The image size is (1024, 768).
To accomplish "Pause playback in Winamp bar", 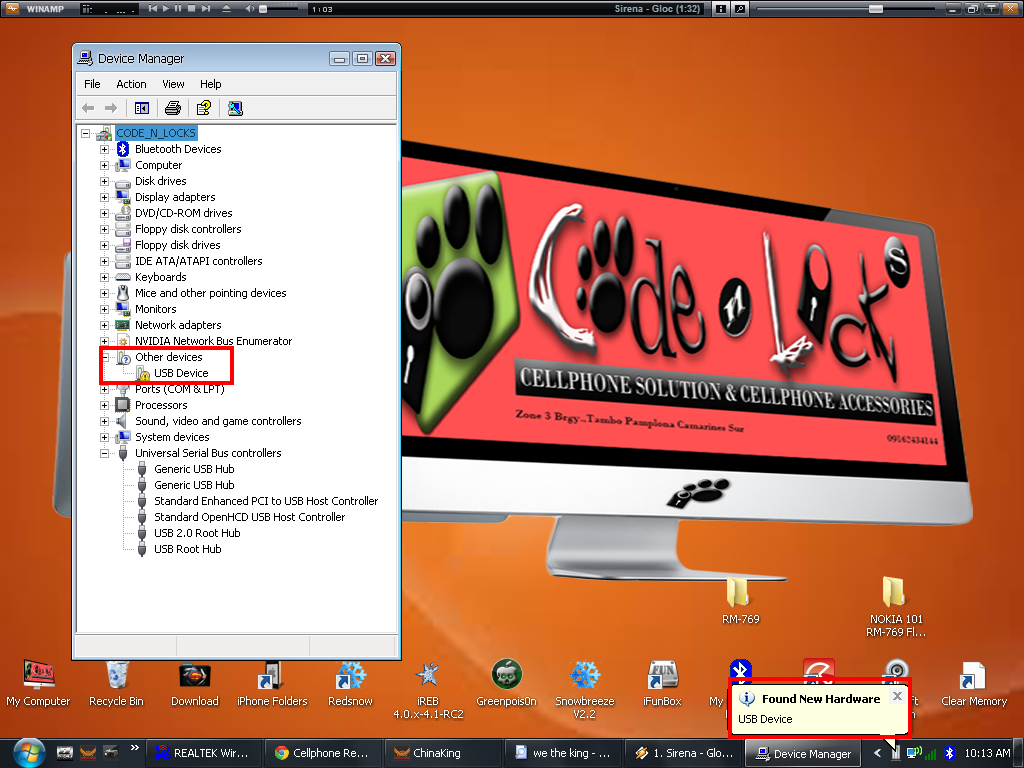I will tap(178, 8).
